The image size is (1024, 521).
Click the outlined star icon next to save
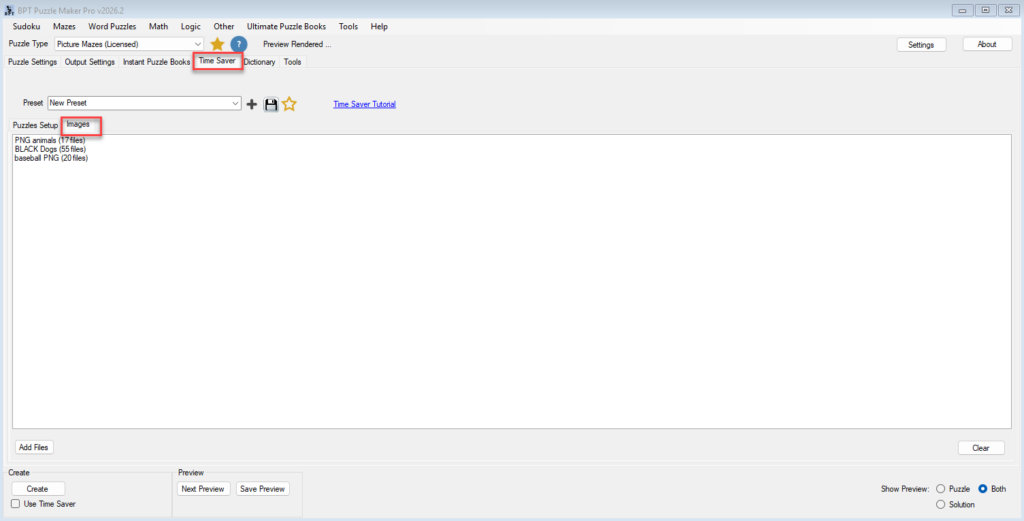point(289,104)
